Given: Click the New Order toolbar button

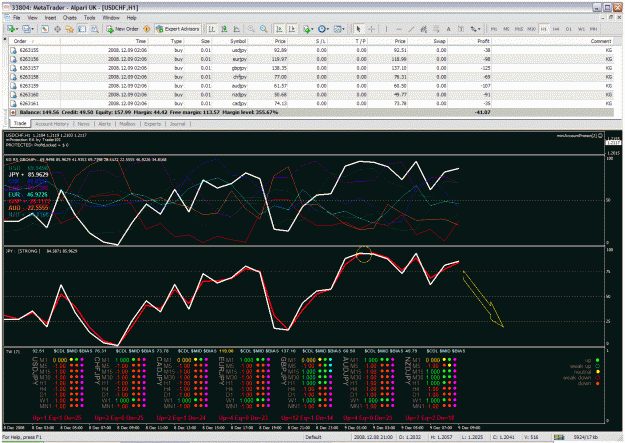Looking at the screenshot, I should [122, 29].
